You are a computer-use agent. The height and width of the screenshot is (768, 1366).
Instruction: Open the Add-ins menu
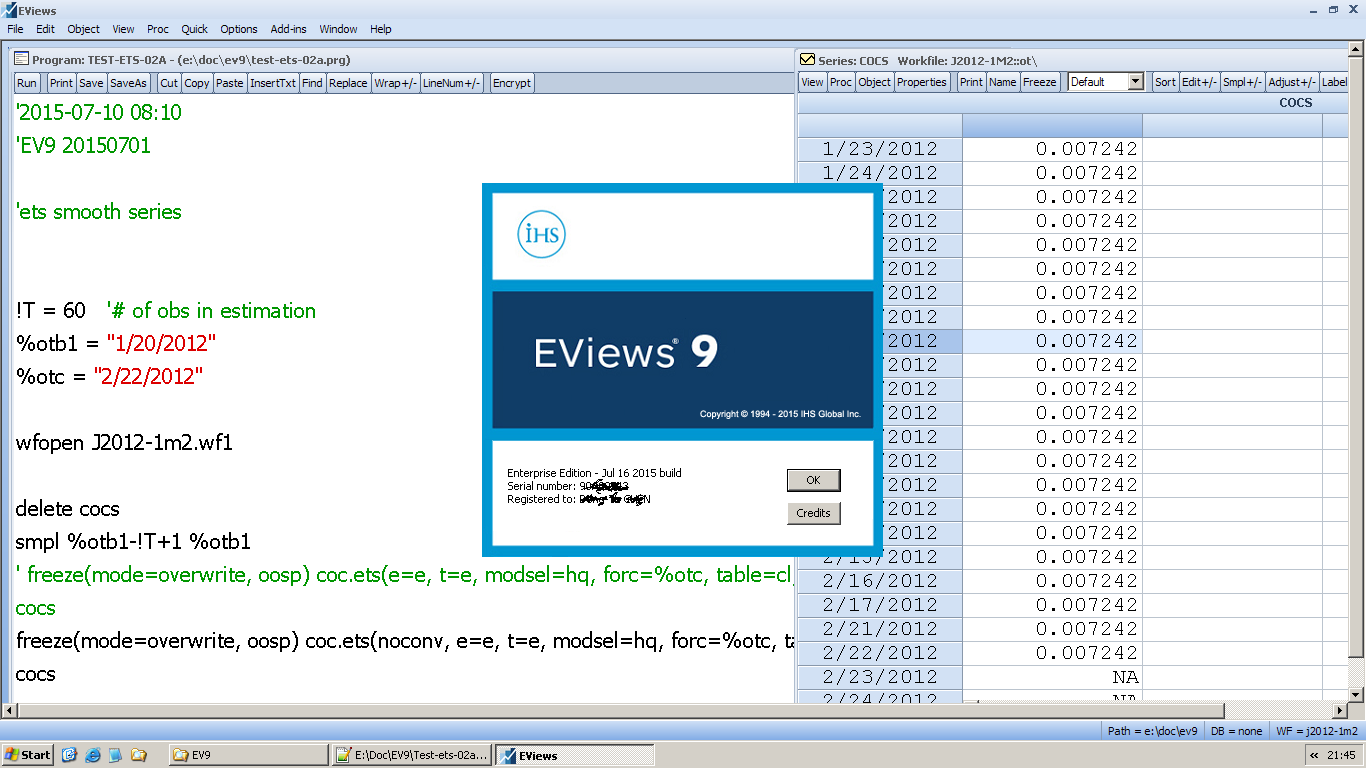coord(289,29)
